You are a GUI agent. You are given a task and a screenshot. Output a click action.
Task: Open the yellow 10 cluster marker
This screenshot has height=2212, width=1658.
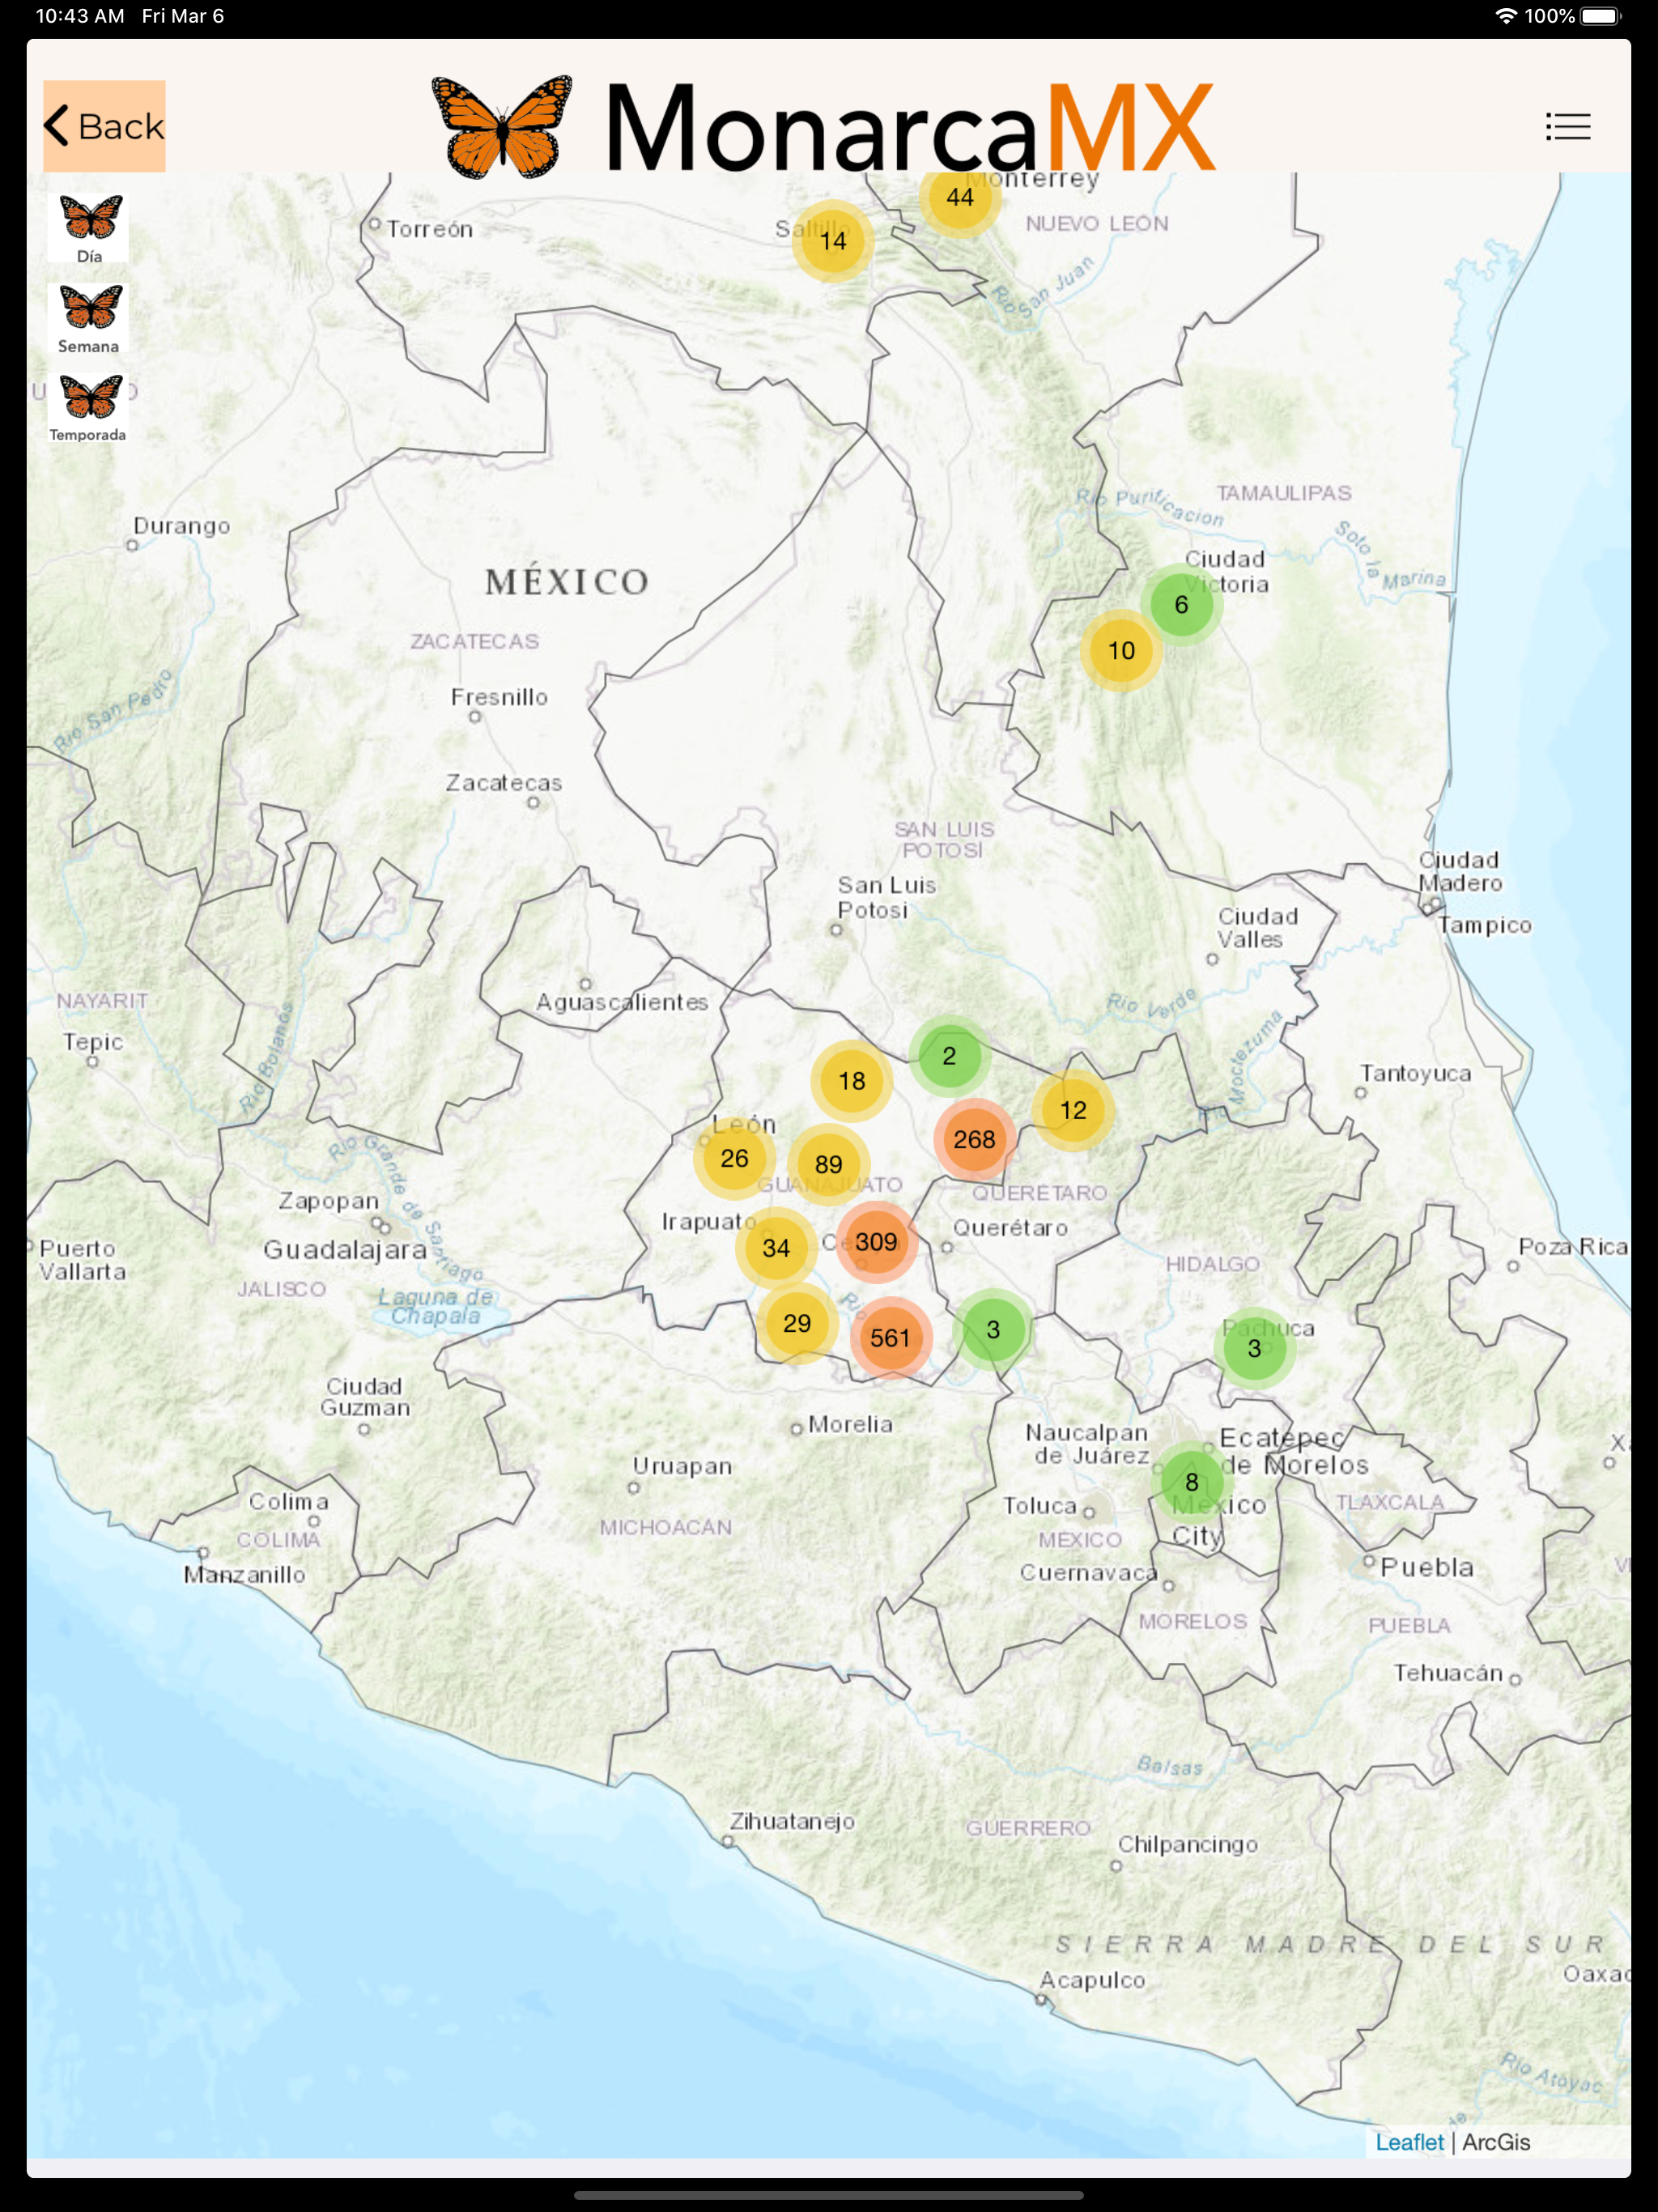click(1121, 650)
